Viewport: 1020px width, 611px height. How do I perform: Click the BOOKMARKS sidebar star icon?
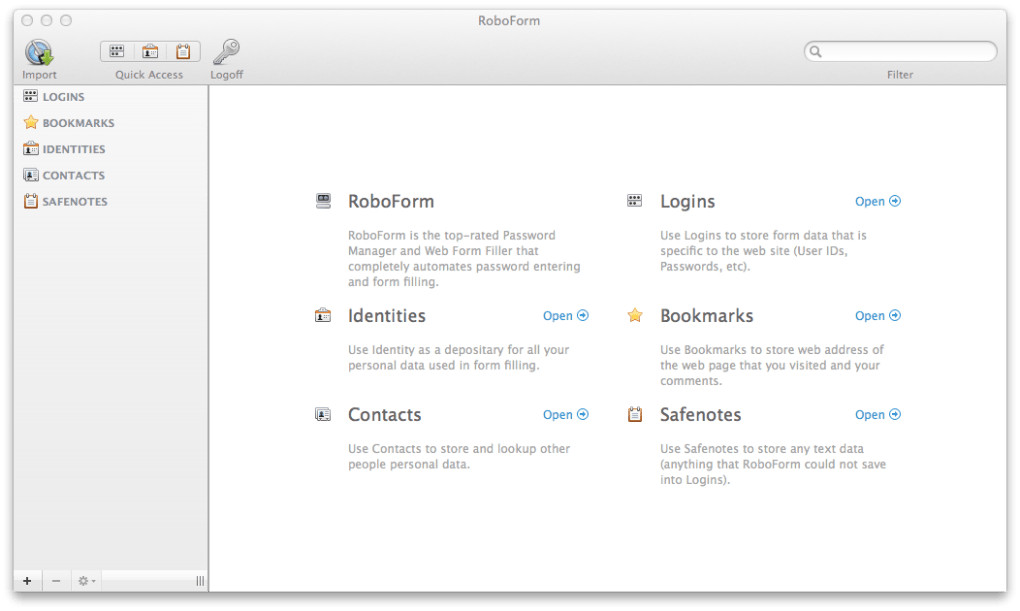point(31,122)
